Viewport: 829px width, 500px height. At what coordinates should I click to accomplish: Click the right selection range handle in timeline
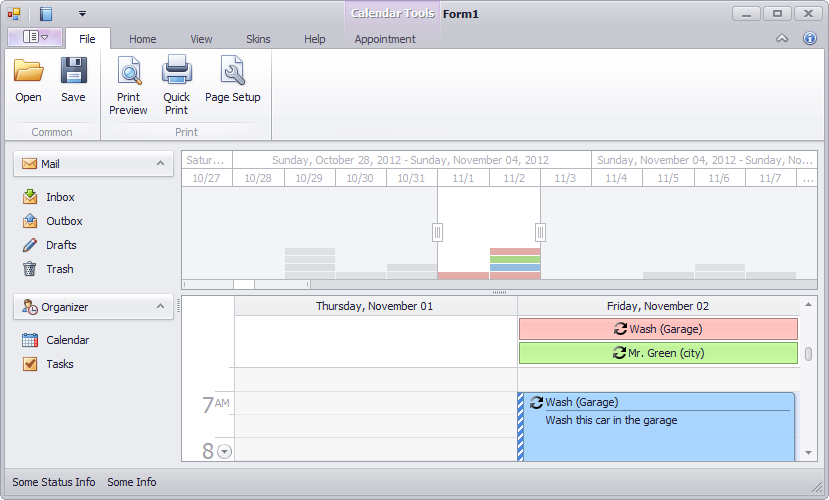[540, 232]
